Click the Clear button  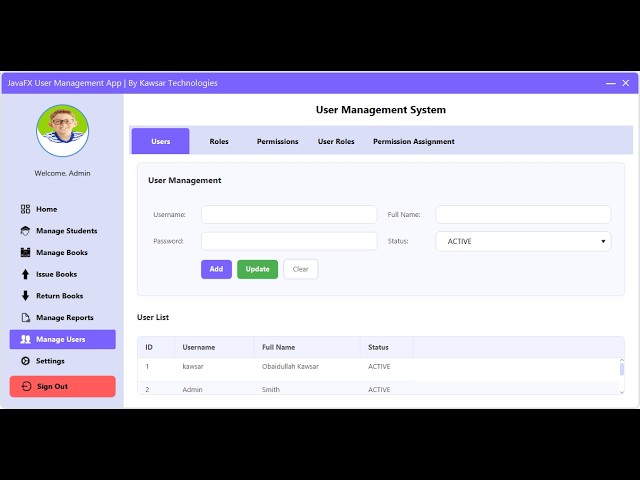point(300,269)
